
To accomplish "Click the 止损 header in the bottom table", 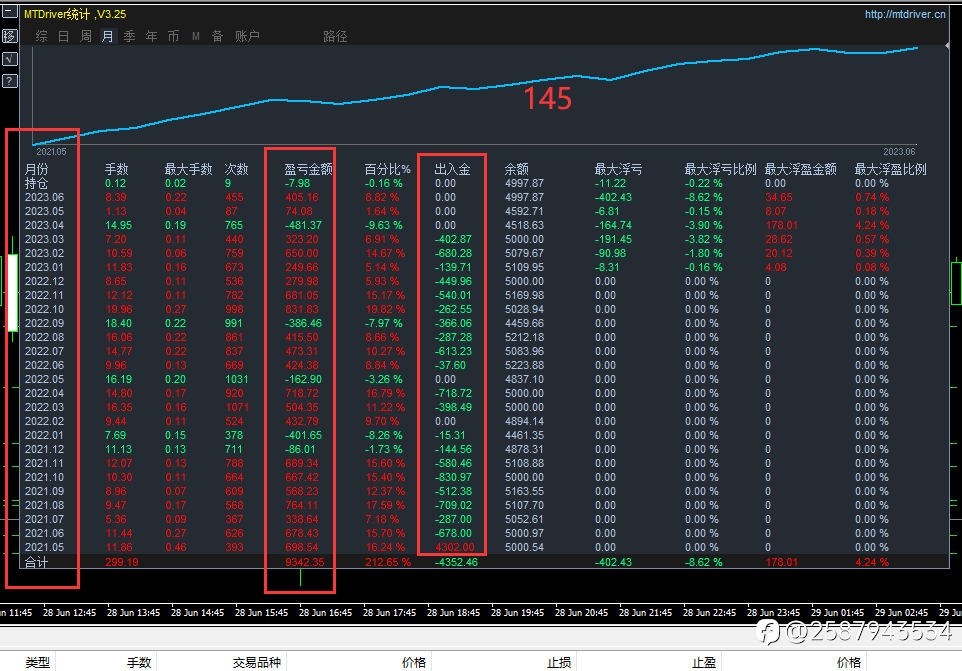I will 559,662.
